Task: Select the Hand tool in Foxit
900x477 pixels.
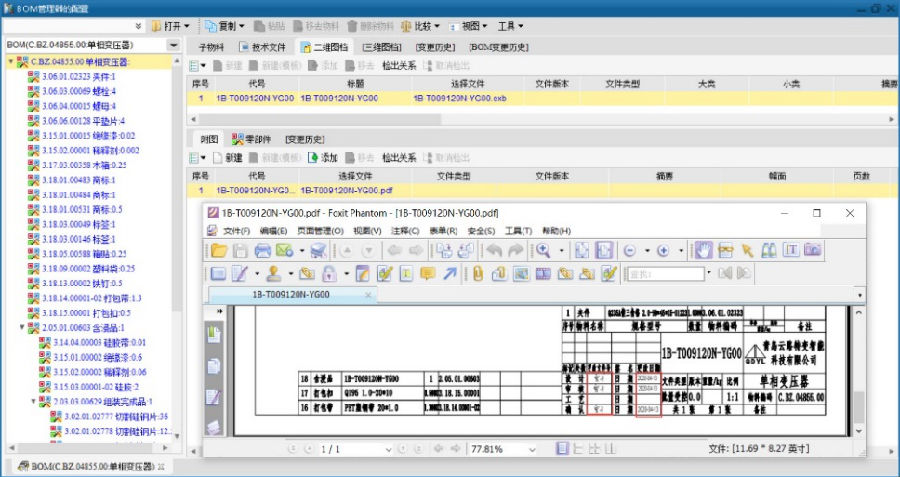Action: (703, 250)
